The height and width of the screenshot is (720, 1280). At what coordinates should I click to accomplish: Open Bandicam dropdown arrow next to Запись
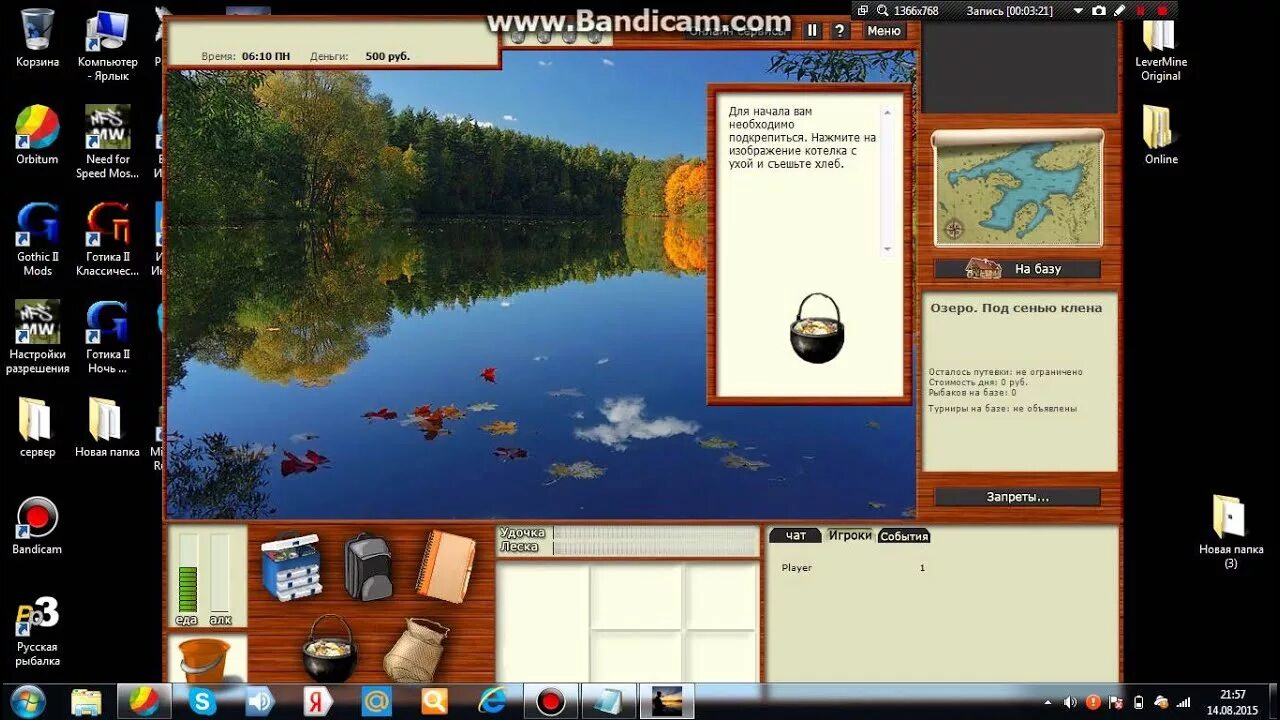coord(1078,10)
